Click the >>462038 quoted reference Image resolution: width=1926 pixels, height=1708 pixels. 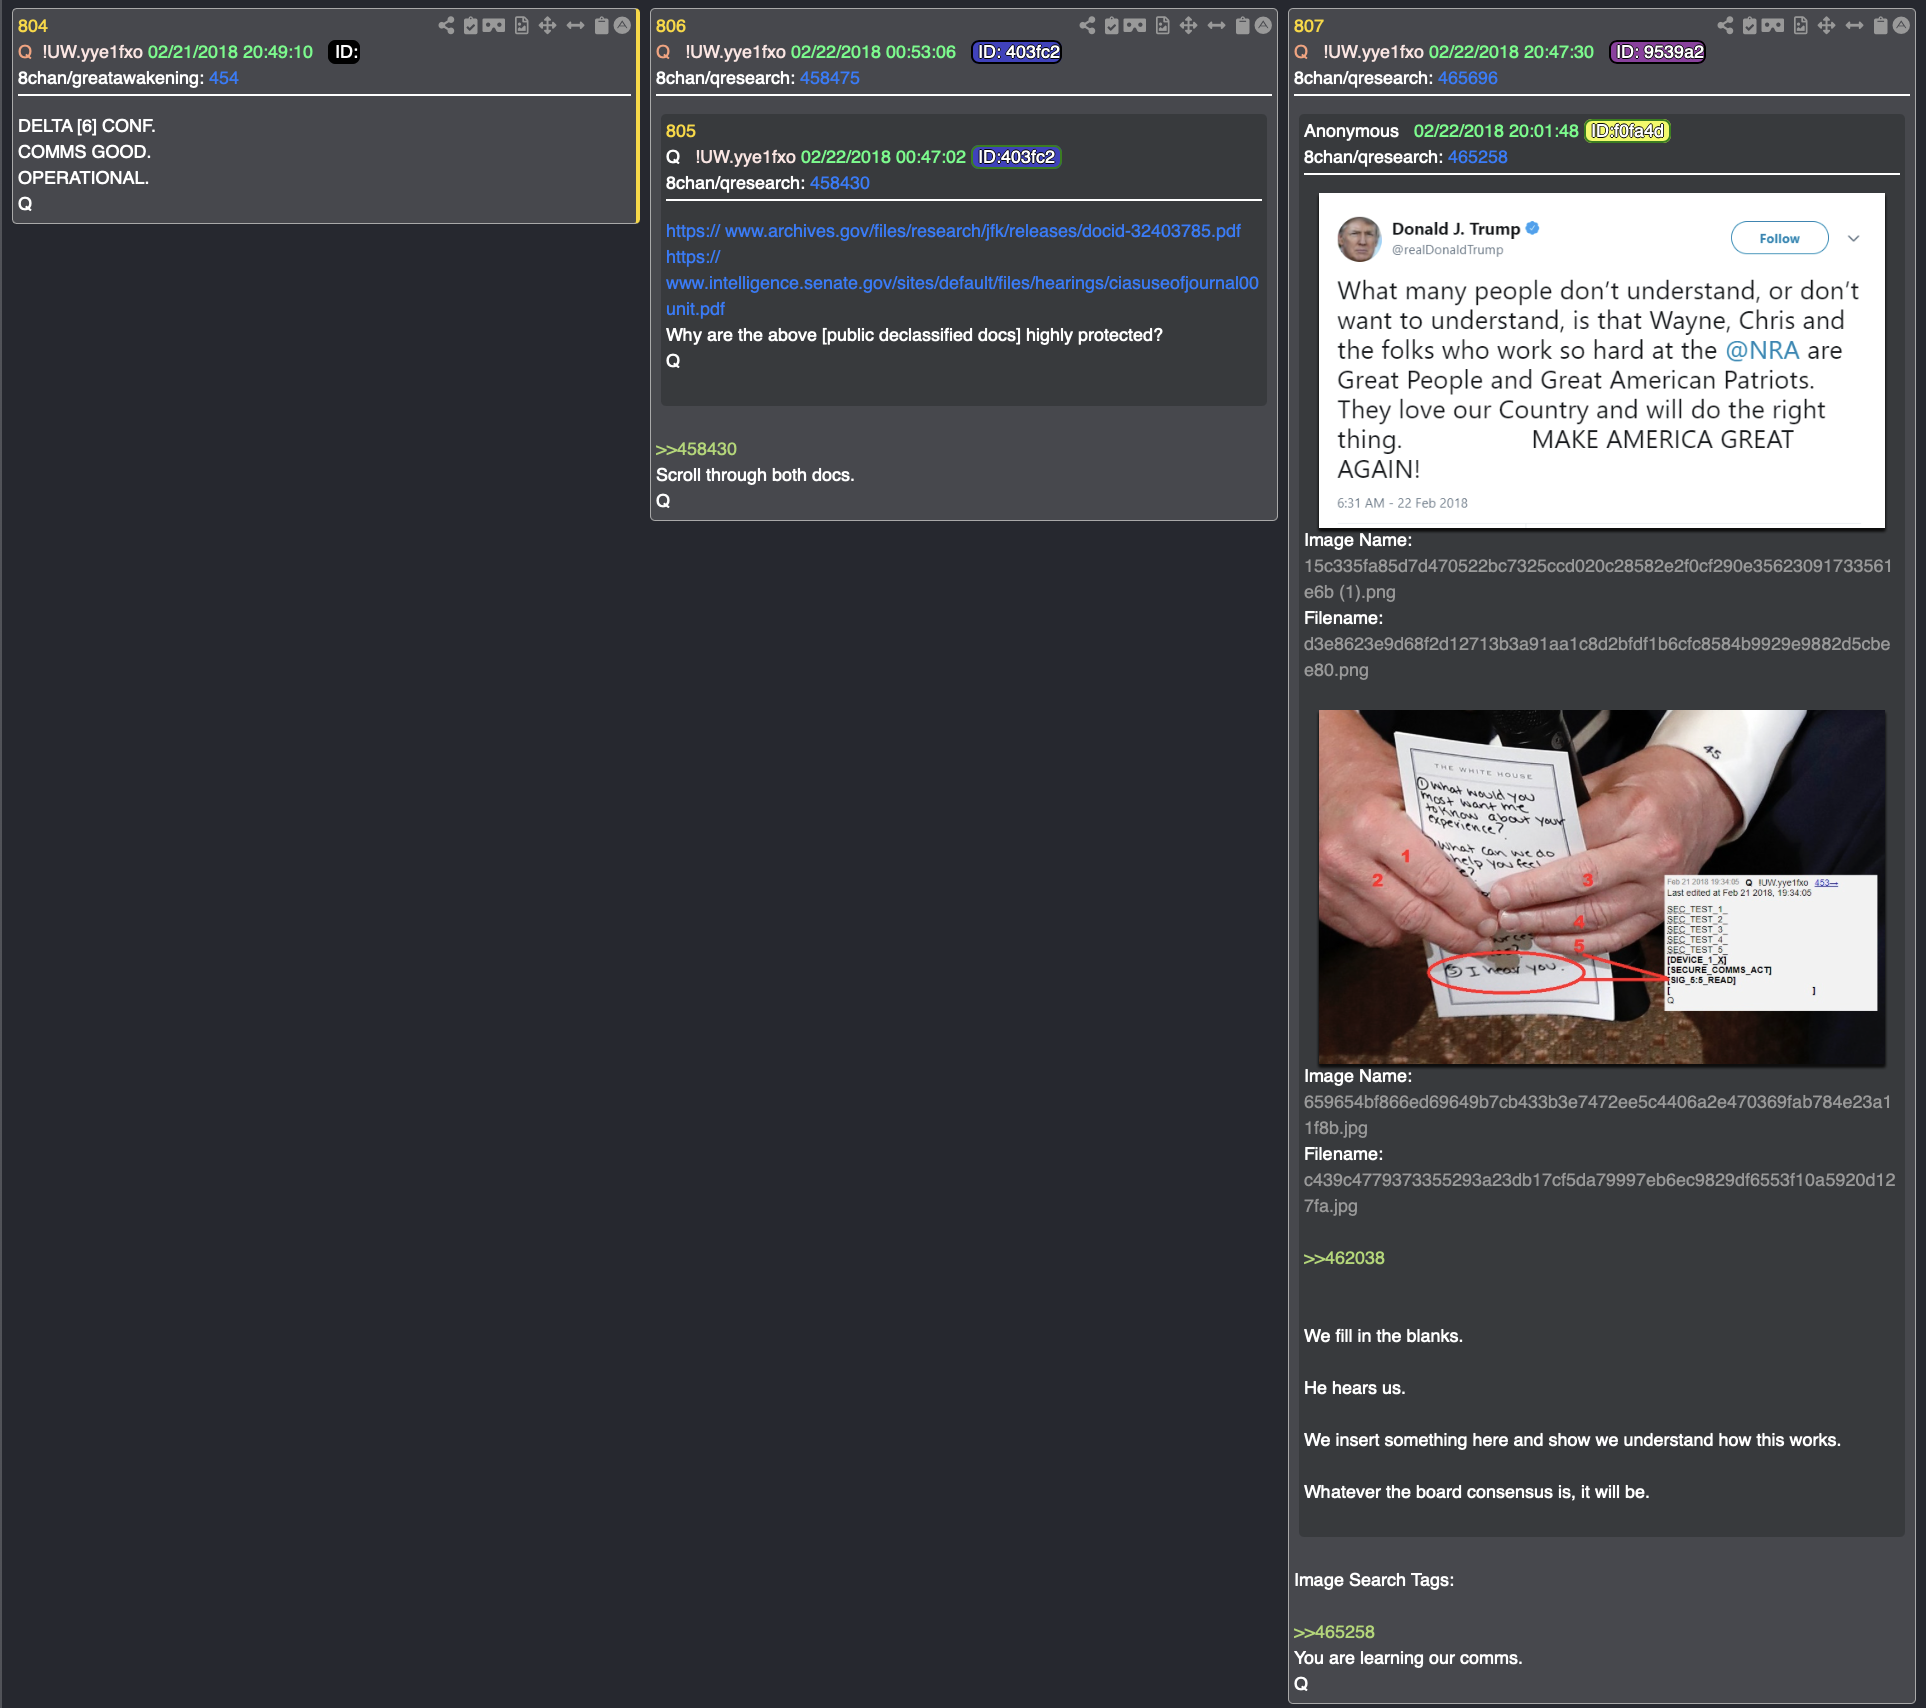click(1344, 1258)
